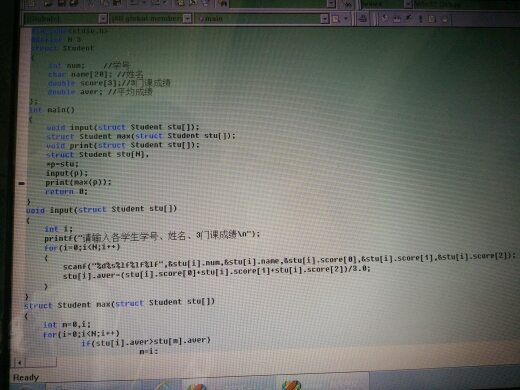The height and width of the screenshot is (390, 520).
Task: Click the 'int num;' line
Action: tap(67, 66)
